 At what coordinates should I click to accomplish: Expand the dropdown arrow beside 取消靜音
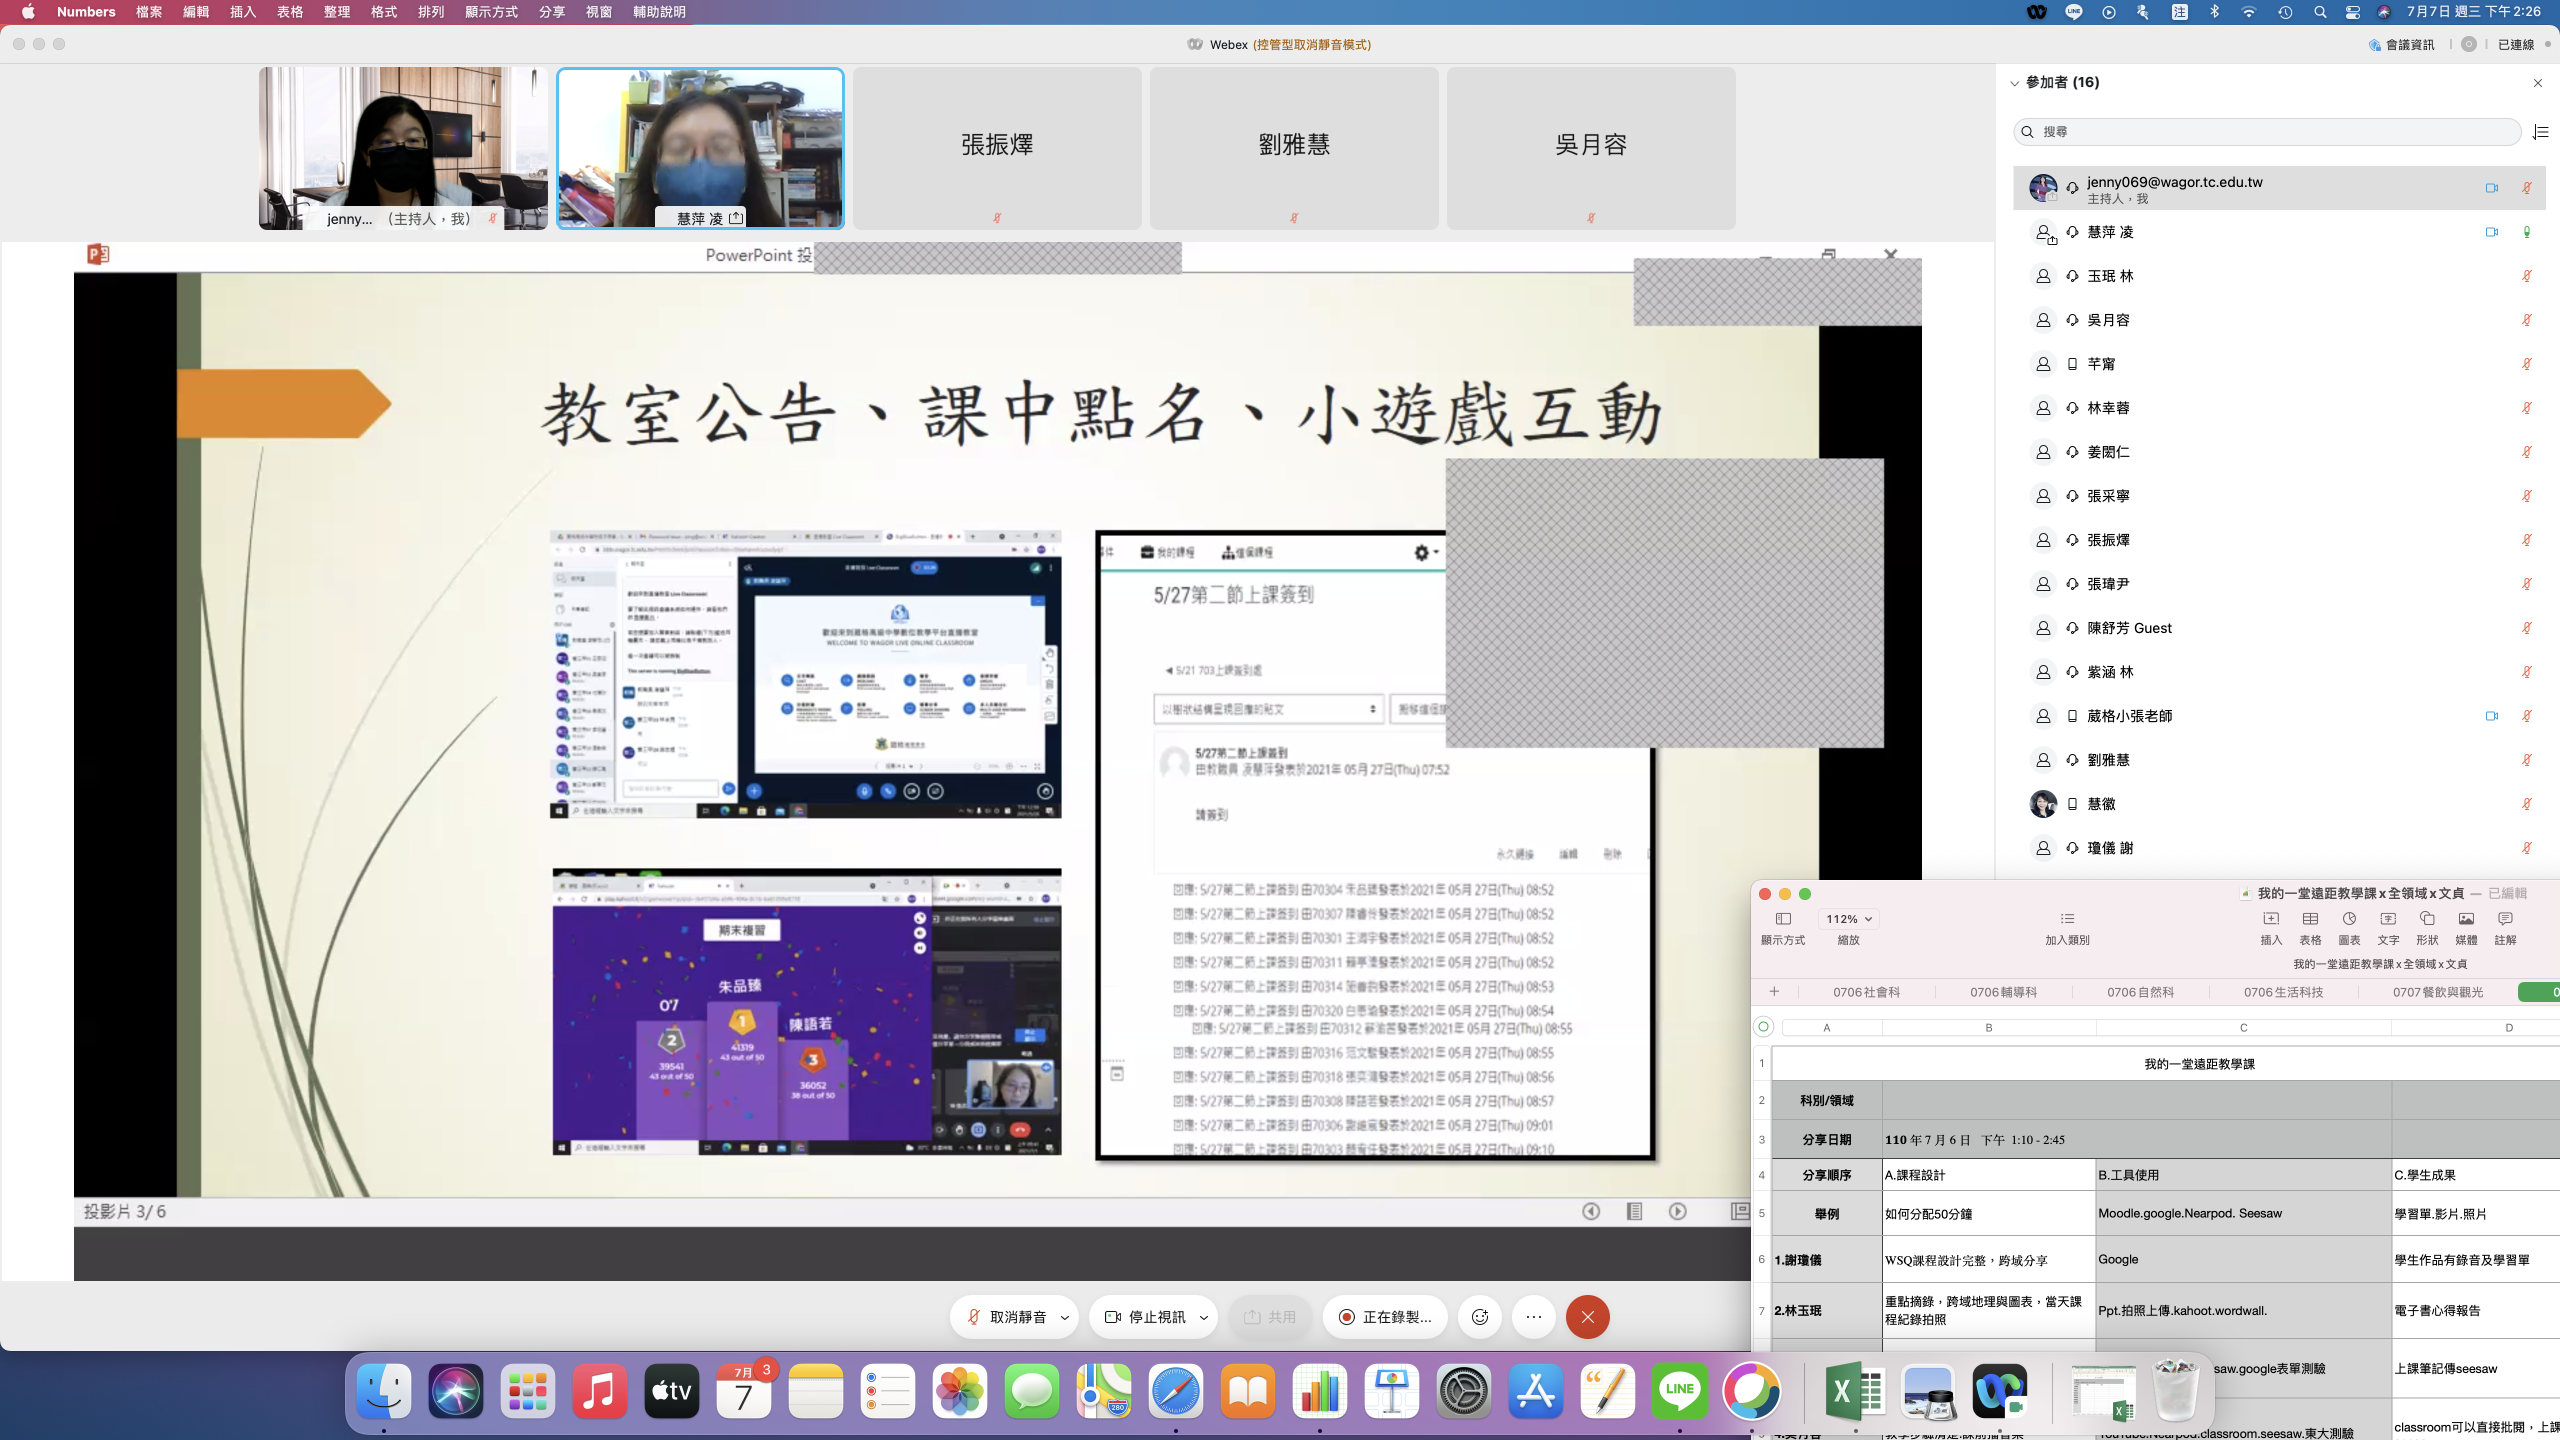pyautogui.click(x=1065, y=1318)
